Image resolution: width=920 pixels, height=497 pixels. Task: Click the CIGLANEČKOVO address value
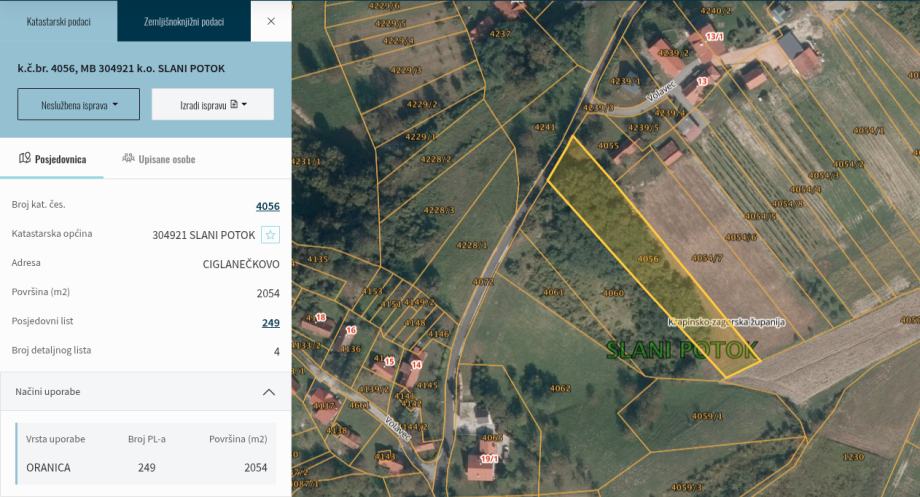coord(241,264)
